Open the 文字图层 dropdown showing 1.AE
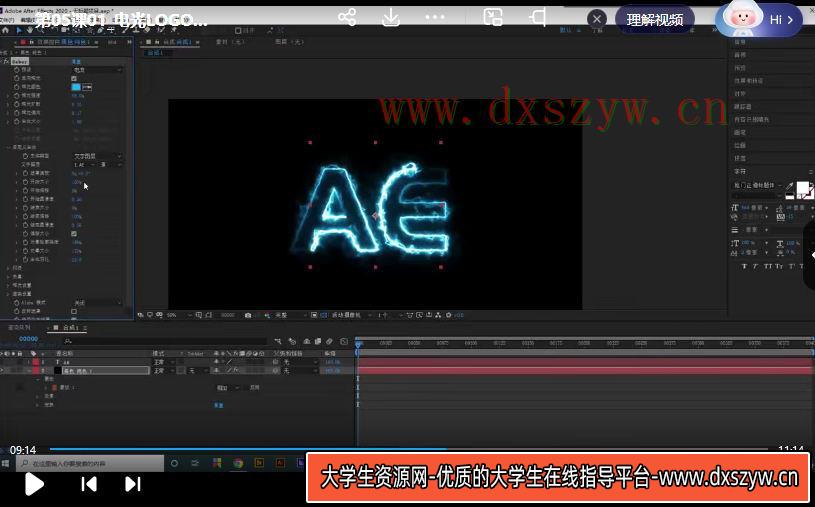 [84, 164]
